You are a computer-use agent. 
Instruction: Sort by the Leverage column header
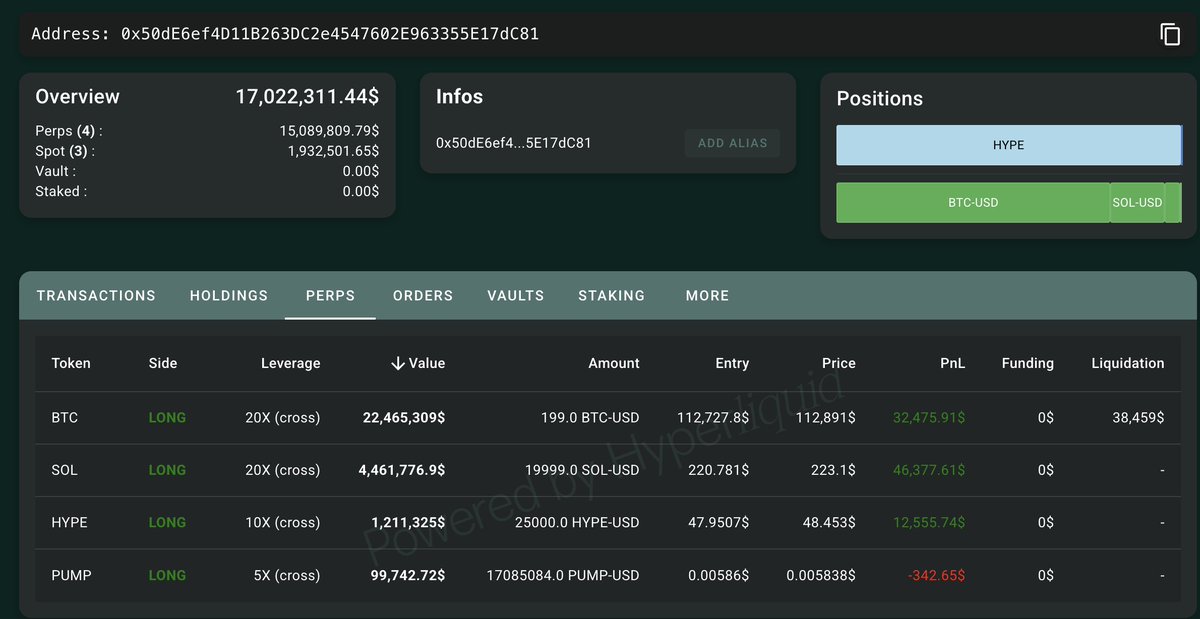290,364
